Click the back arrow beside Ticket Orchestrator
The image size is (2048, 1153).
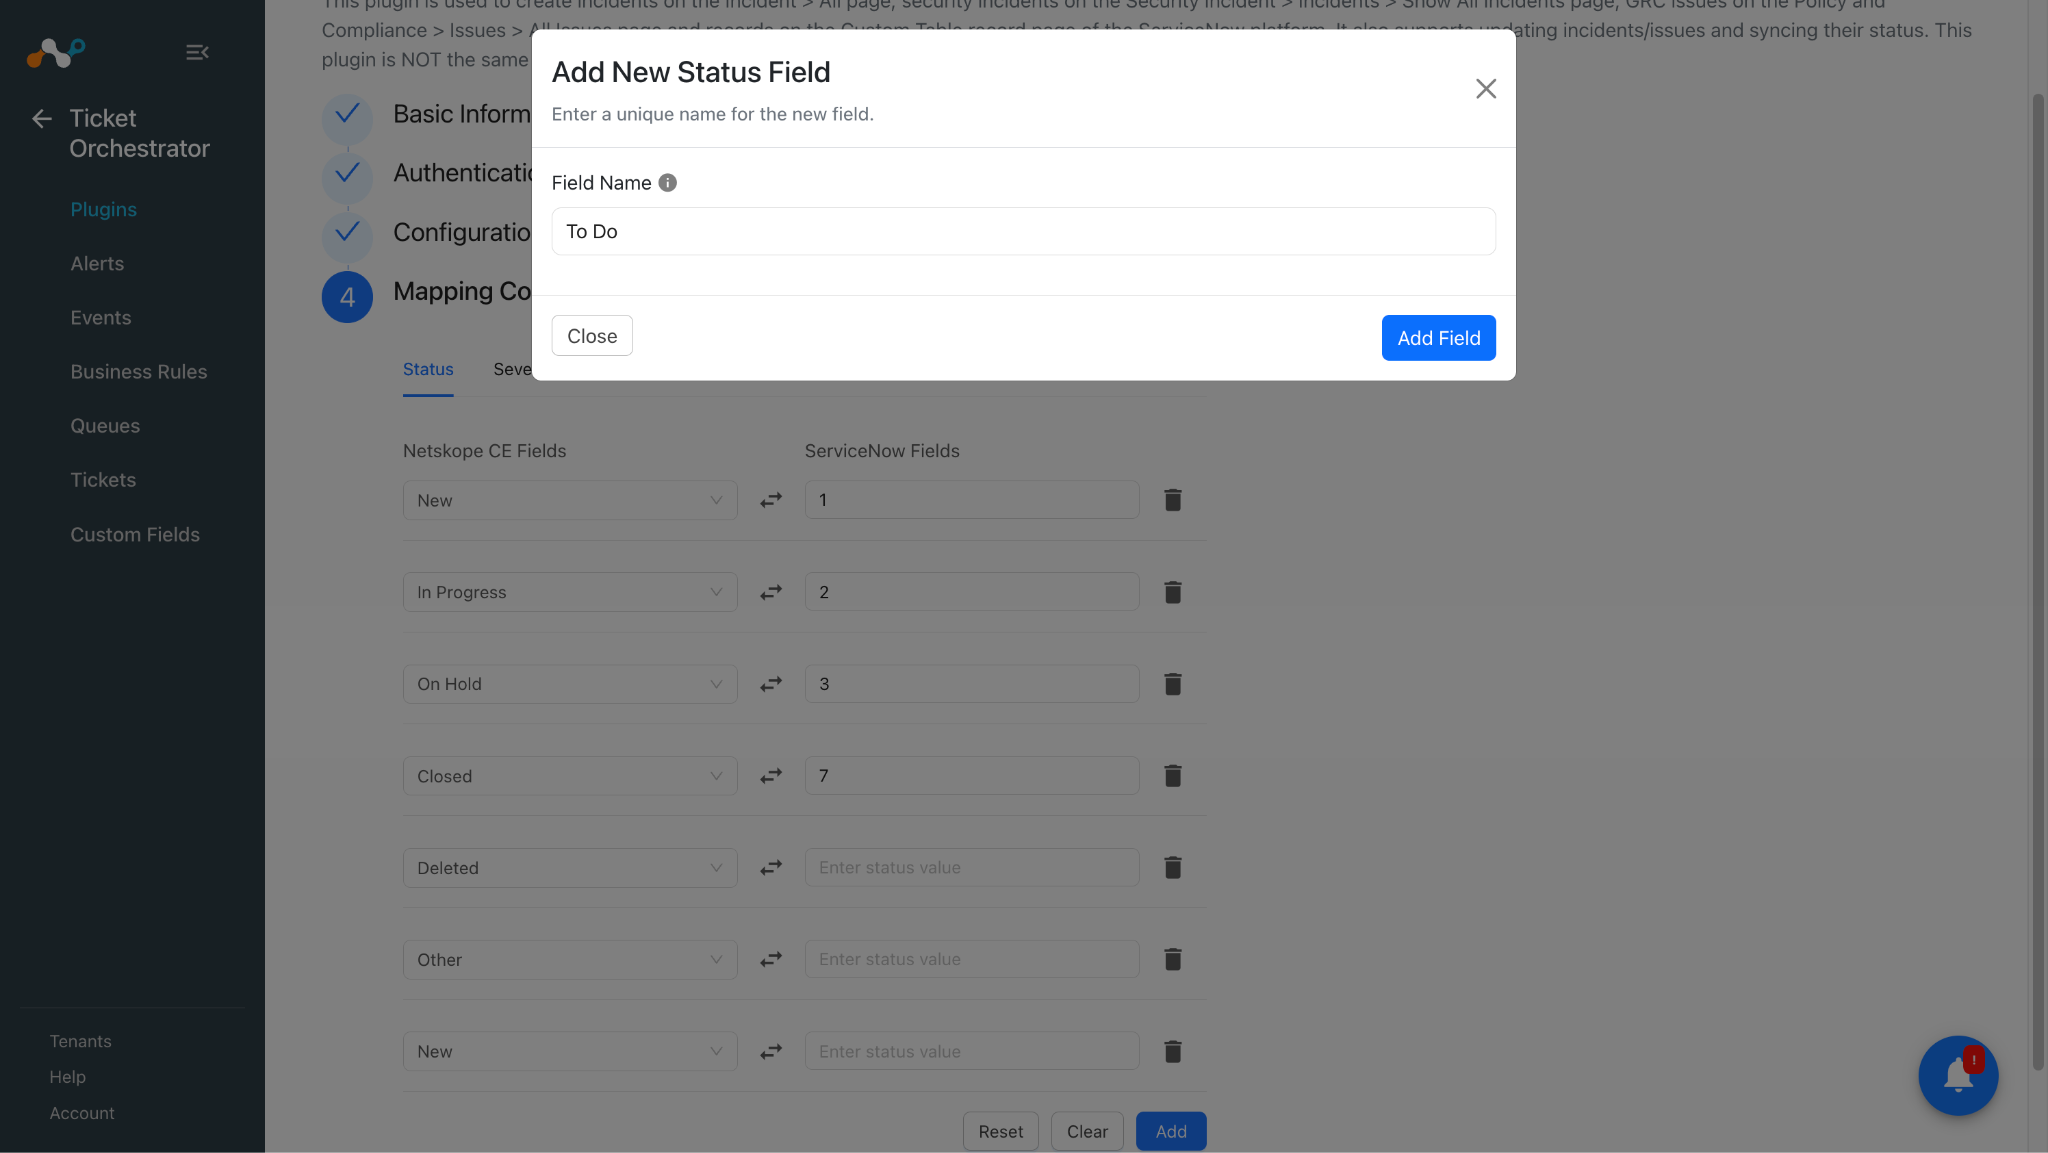(x=42, y=119)
